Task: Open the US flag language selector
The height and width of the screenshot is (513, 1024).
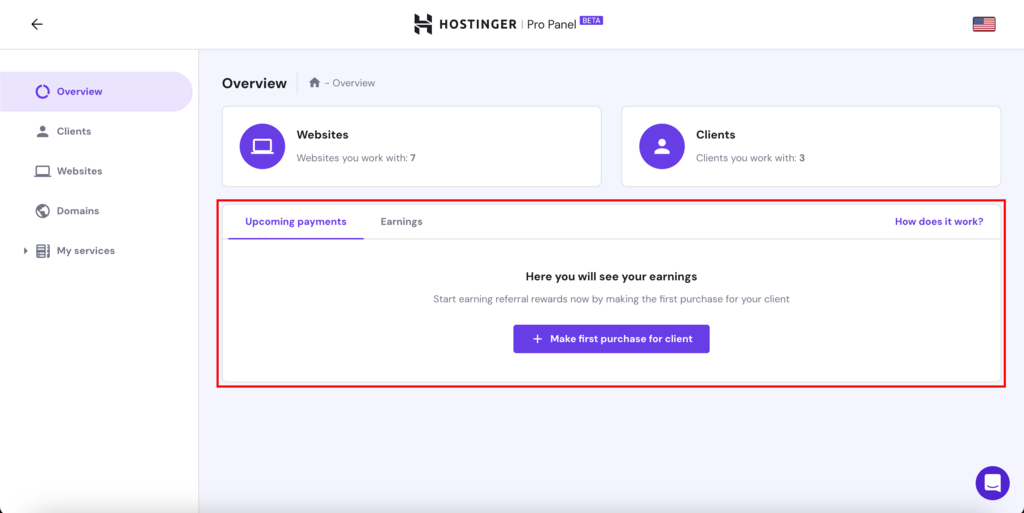Action: [984, 24]
